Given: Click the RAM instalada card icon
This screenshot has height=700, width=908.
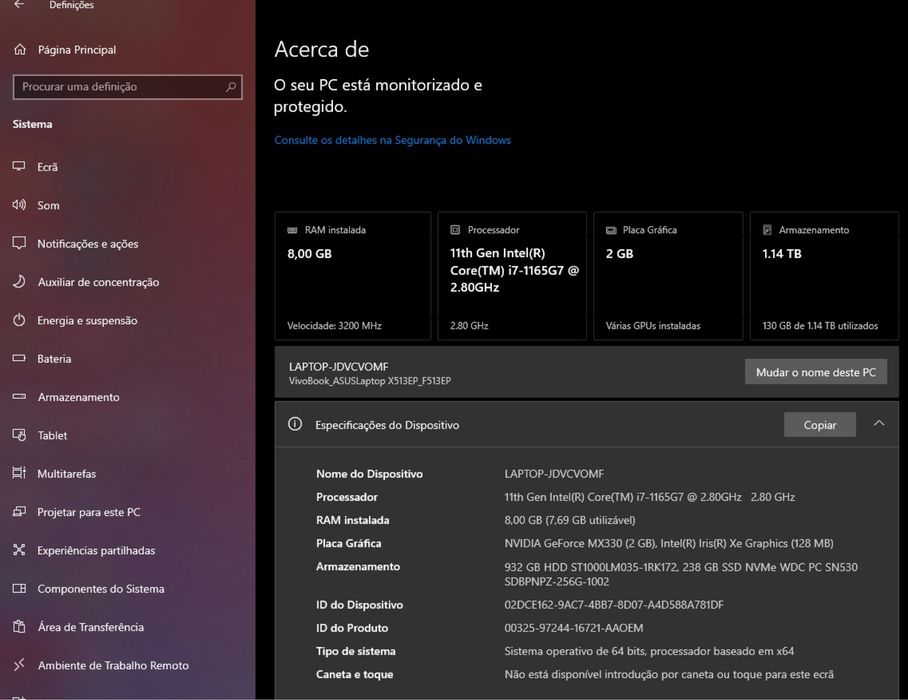Looking at the screenshot, I should [x=292, y=230].
